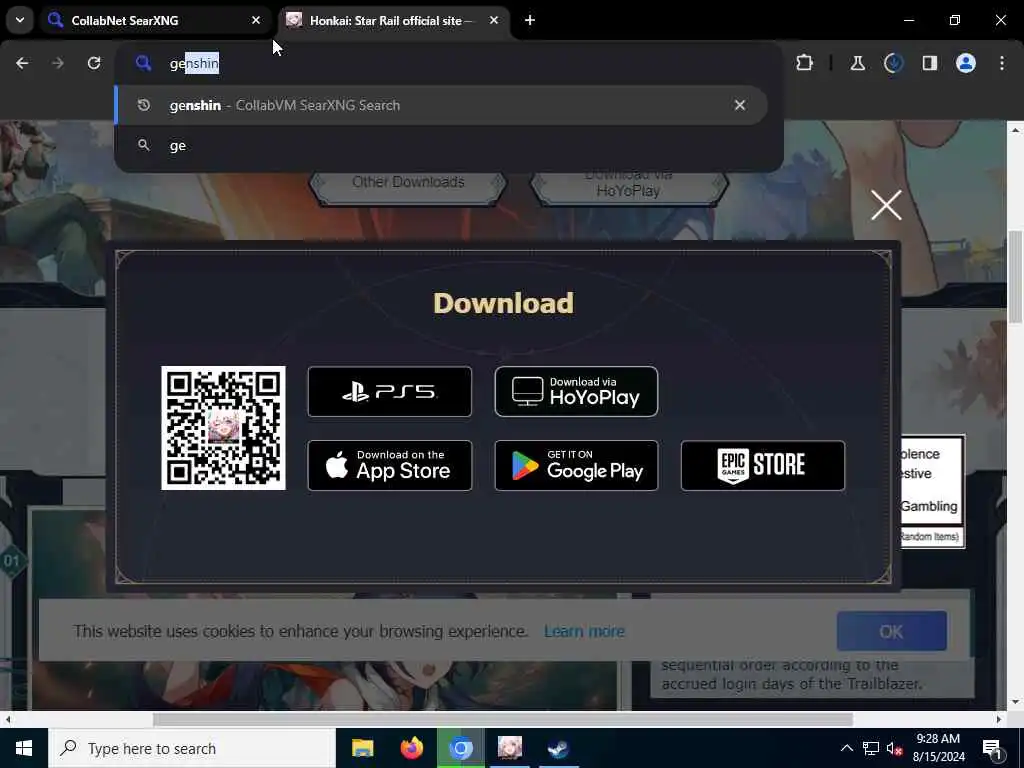Open the network status tray icon

click(x=871, y=748)
